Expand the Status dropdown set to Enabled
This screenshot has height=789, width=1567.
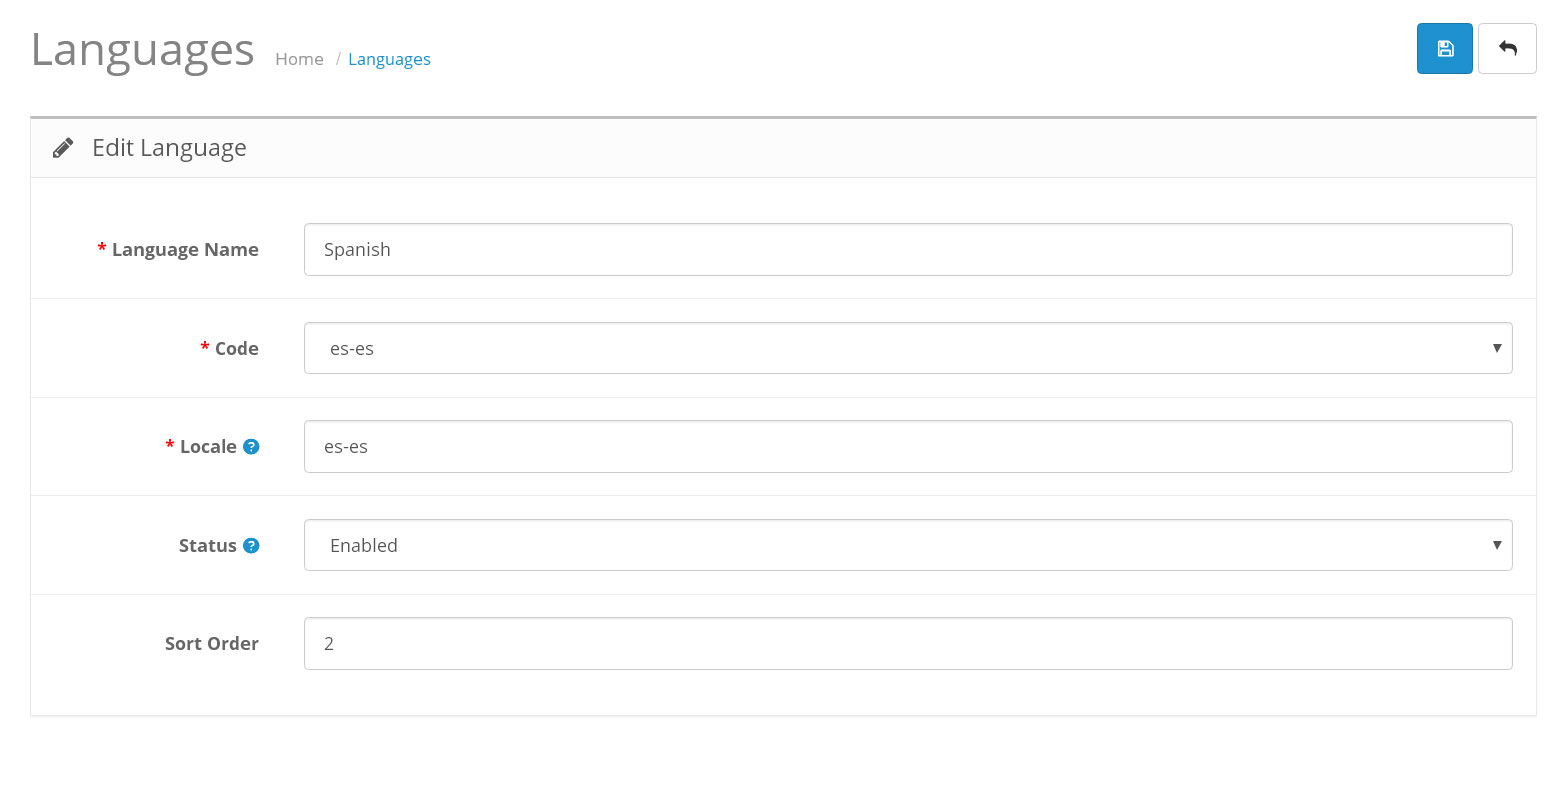pyautogui.click(x=907, y=545)
